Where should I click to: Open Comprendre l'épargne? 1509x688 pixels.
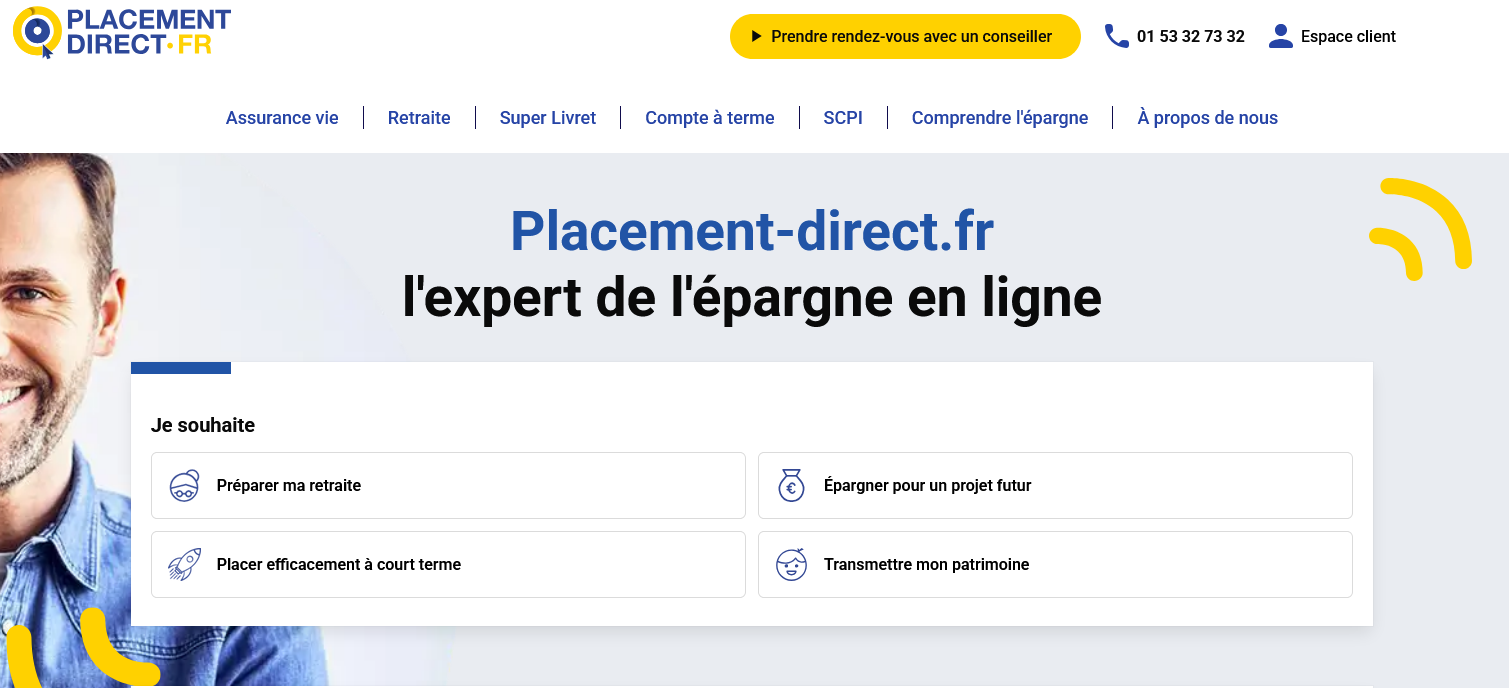pyautogui.click(x=999, y=117)
